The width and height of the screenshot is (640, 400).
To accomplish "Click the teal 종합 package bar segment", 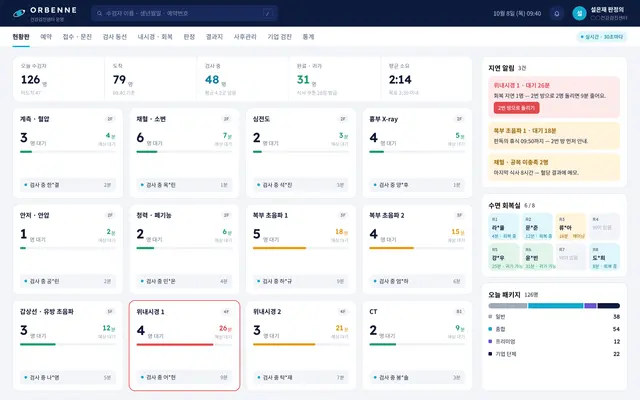I will pyautogui.click(x=556, y=306).
